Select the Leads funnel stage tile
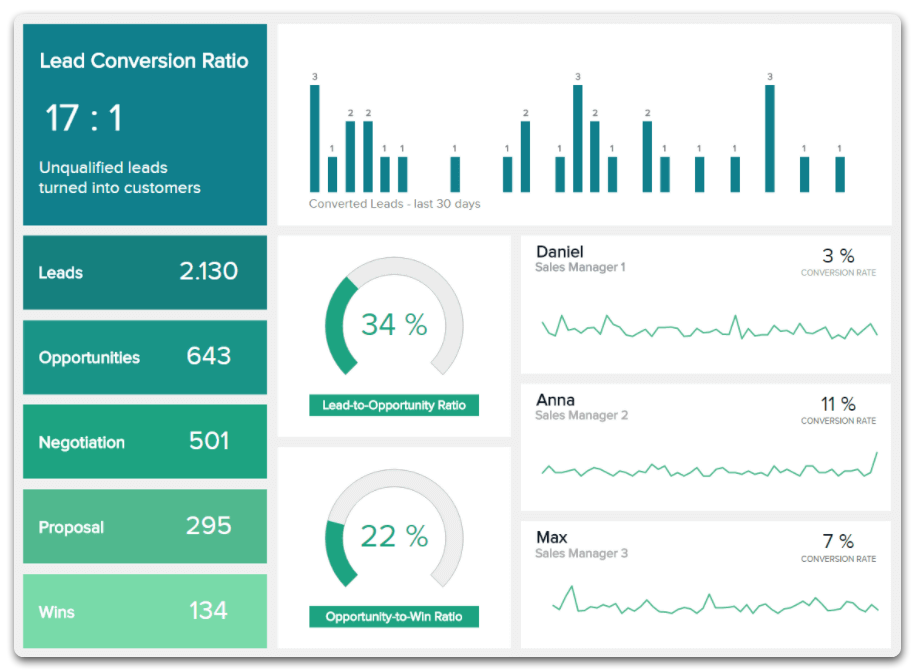915x671 pixels. click(145, 272)
